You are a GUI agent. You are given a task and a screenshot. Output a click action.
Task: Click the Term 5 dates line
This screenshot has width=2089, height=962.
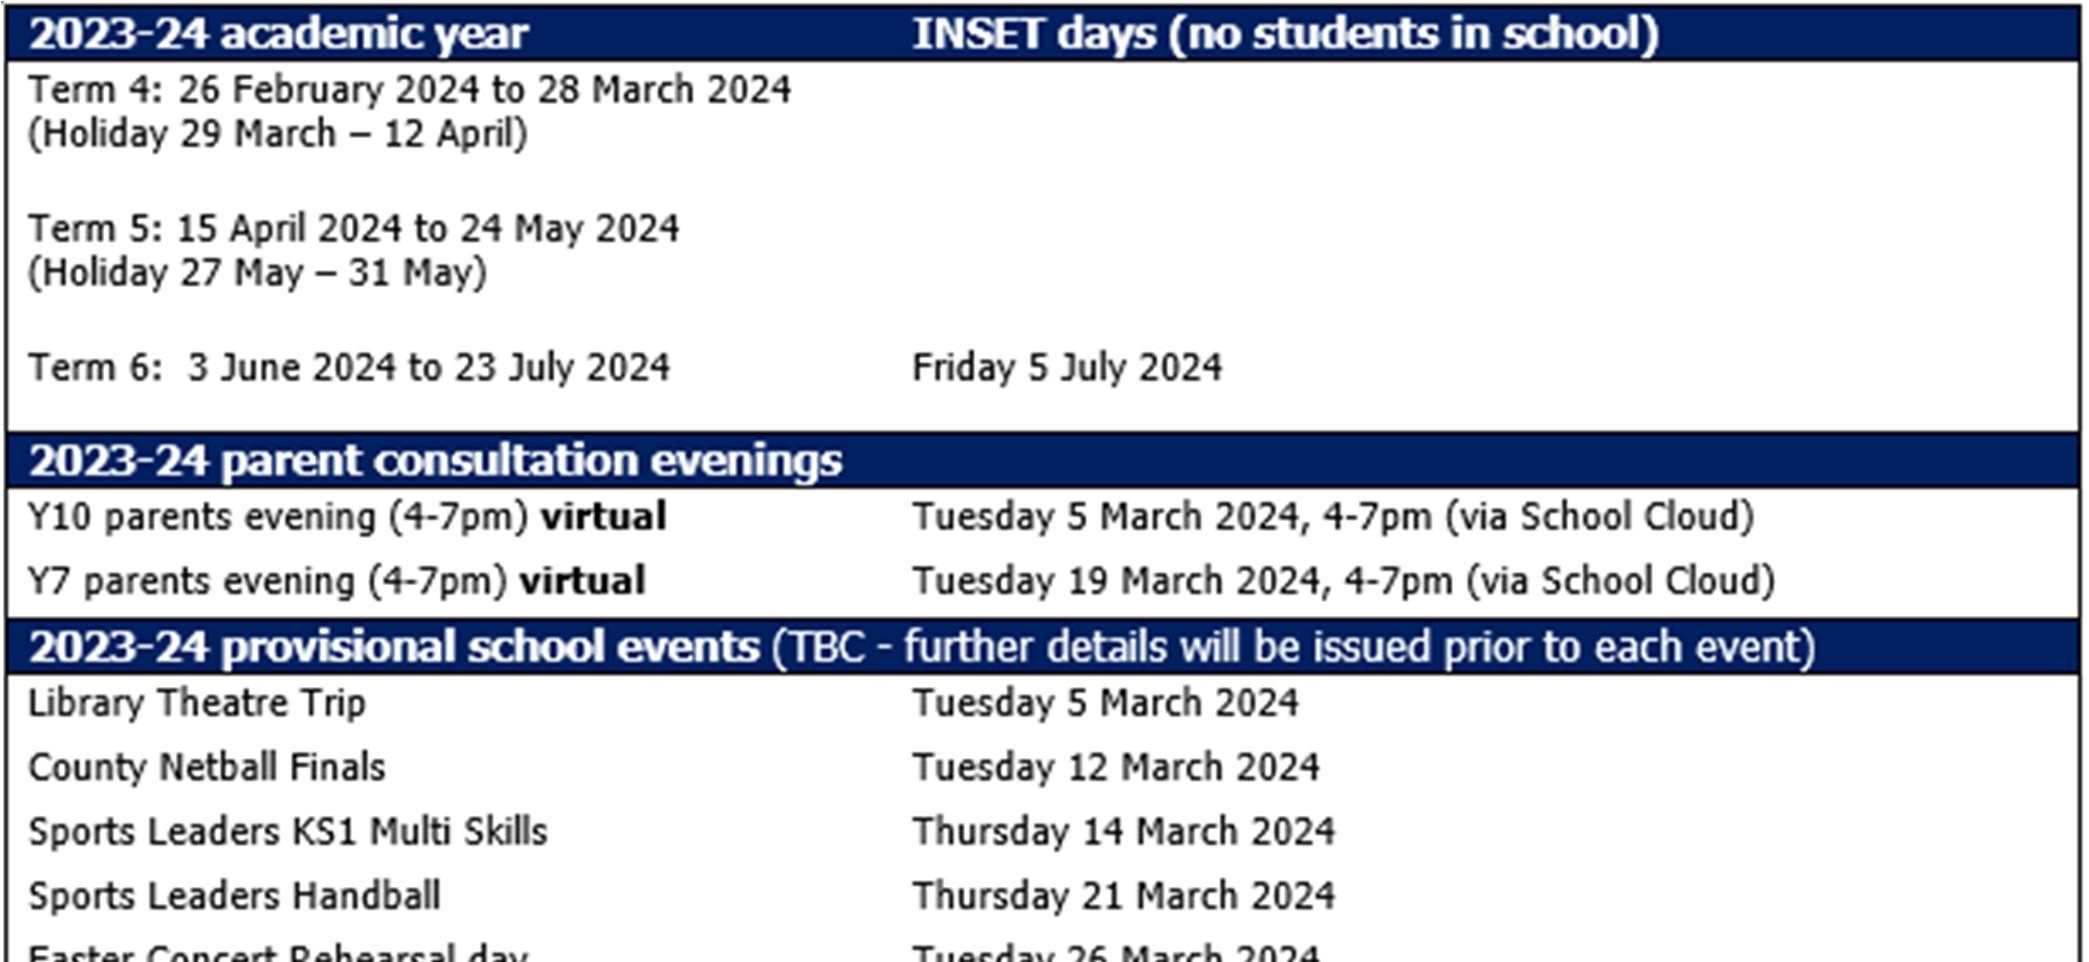353,229
